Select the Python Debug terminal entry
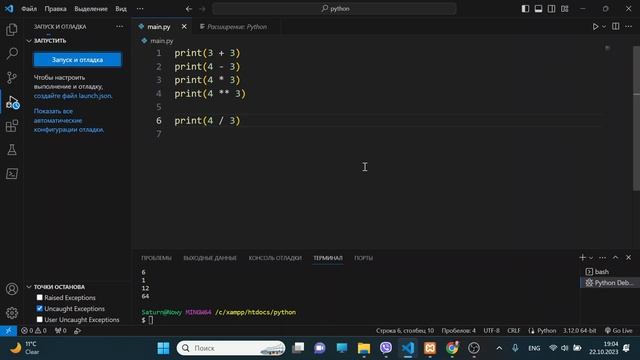 point(609,282)
